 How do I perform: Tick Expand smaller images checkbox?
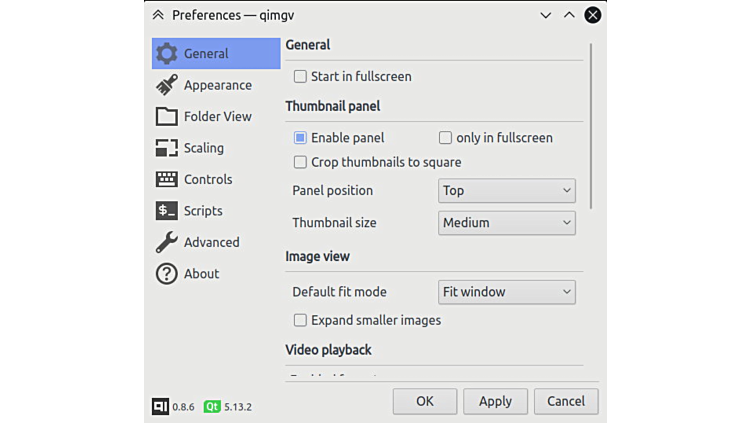pyautogui.click(x=300, y=321)
